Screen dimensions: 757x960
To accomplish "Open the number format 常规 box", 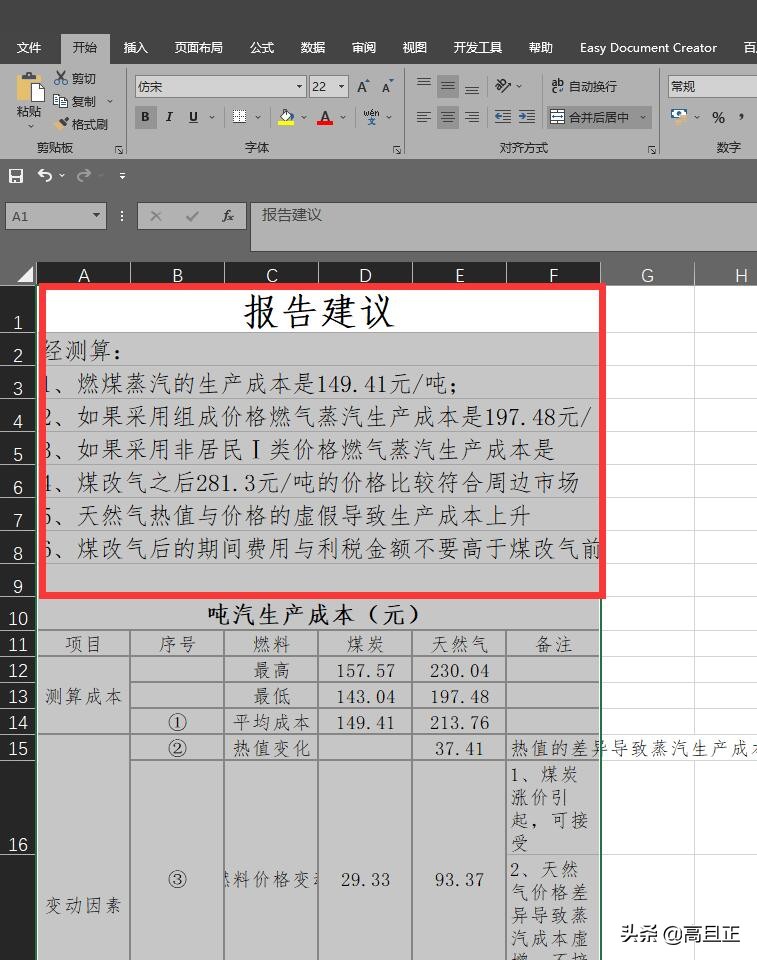I will [x=712, y=86].
